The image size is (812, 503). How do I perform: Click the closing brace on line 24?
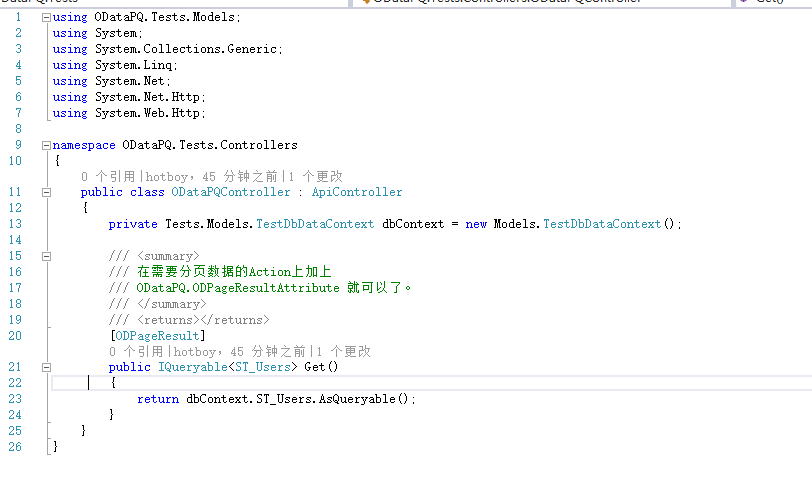click(x=111, y=414)
